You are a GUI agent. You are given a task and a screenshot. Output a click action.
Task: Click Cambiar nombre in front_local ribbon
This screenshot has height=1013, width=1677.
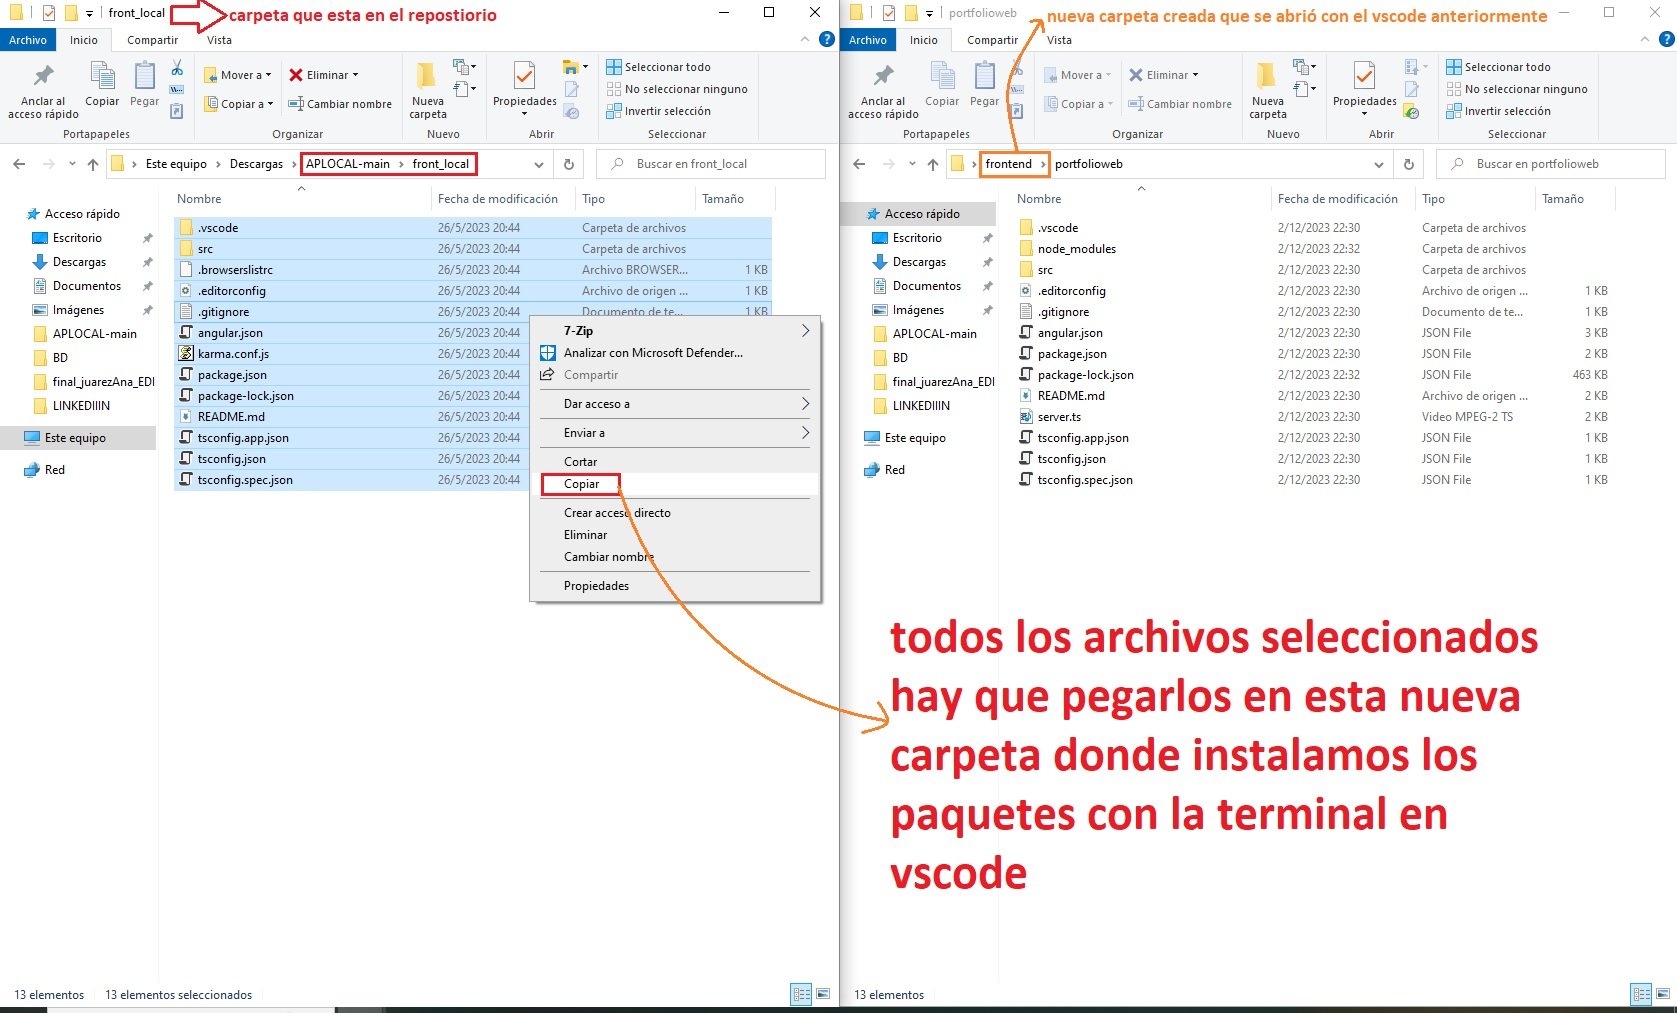click(340, 104)
